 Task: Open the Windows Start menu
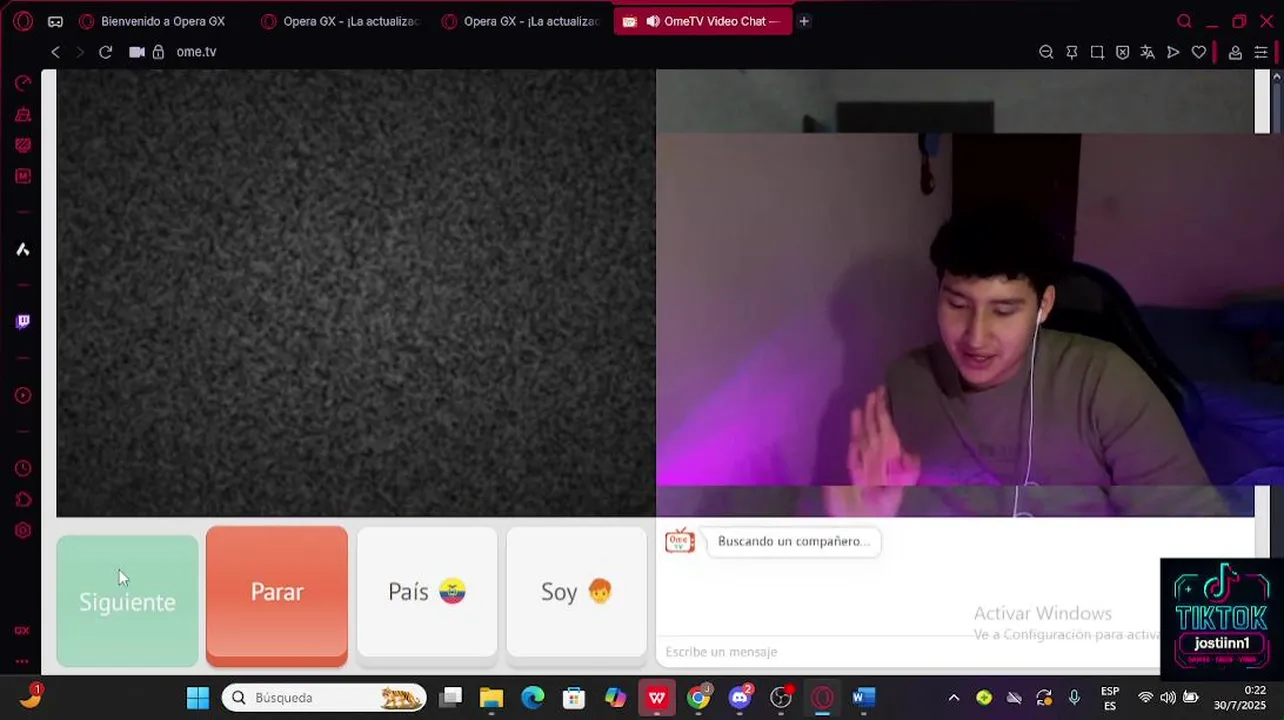point(198,698)
